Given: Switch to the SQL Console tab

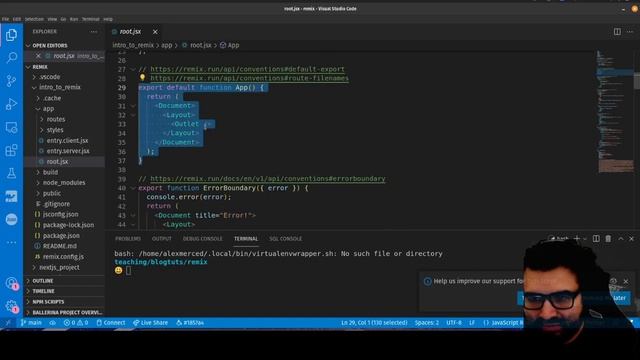Looking at the screenshot, I should [x=285, y=239].
